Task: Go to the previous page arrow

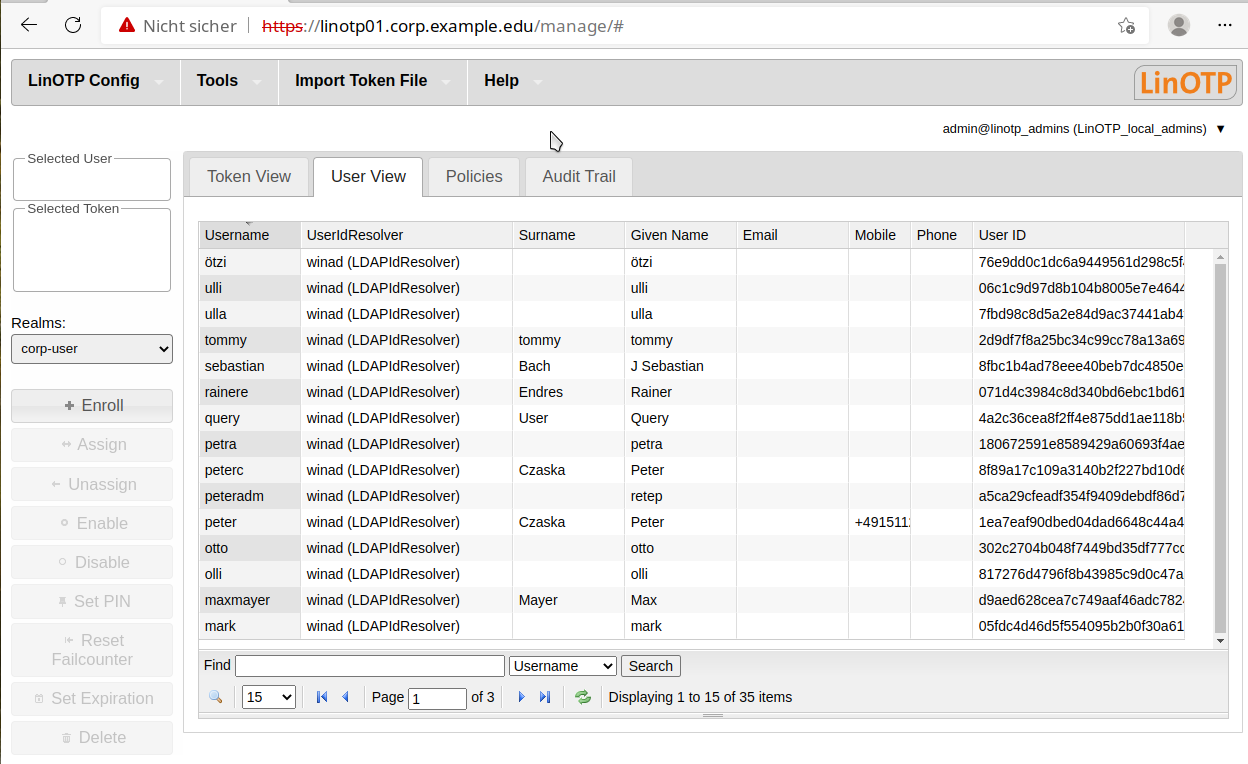Action: coord(345,697)
